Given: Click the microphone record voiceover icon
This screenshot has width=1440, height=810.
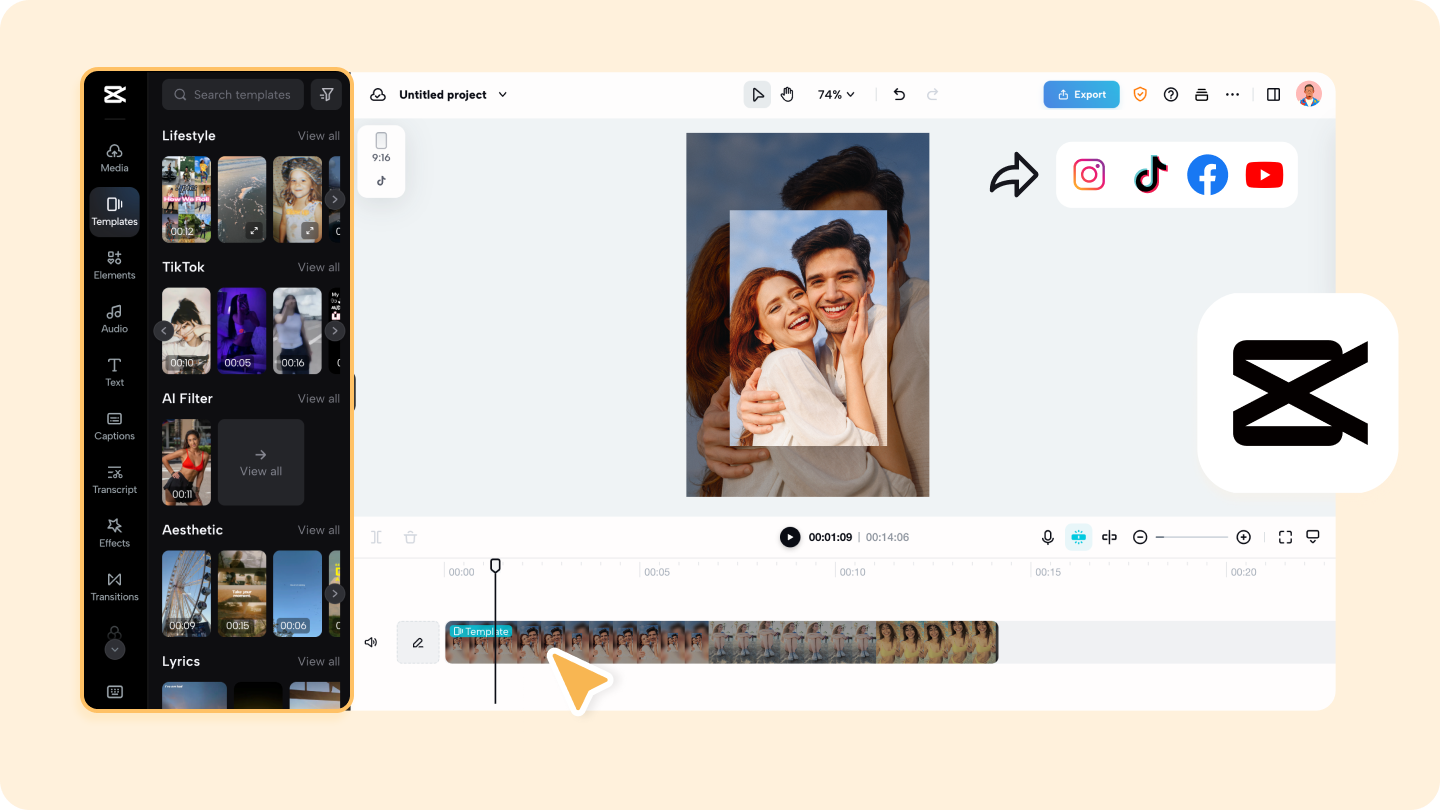Looking at the screenshot, I should (x=1048, y=537).
